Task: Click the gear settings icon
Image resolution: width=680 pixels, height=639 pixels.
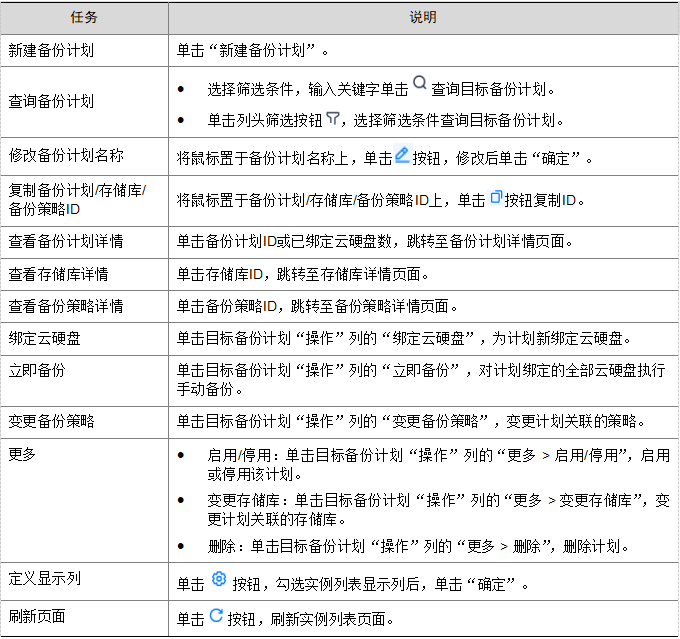Action: (219, 579)
